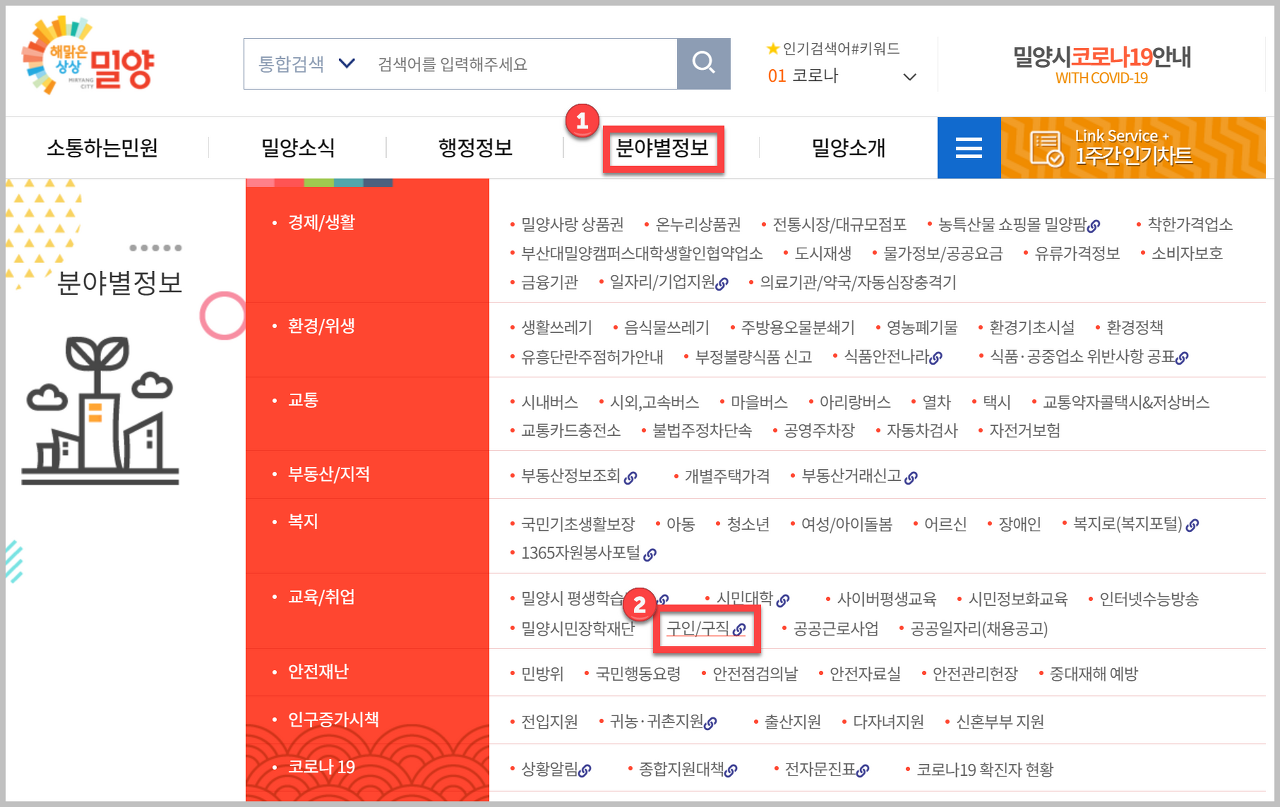
Task: Open 민방위 link
Action: click(542, 674)
